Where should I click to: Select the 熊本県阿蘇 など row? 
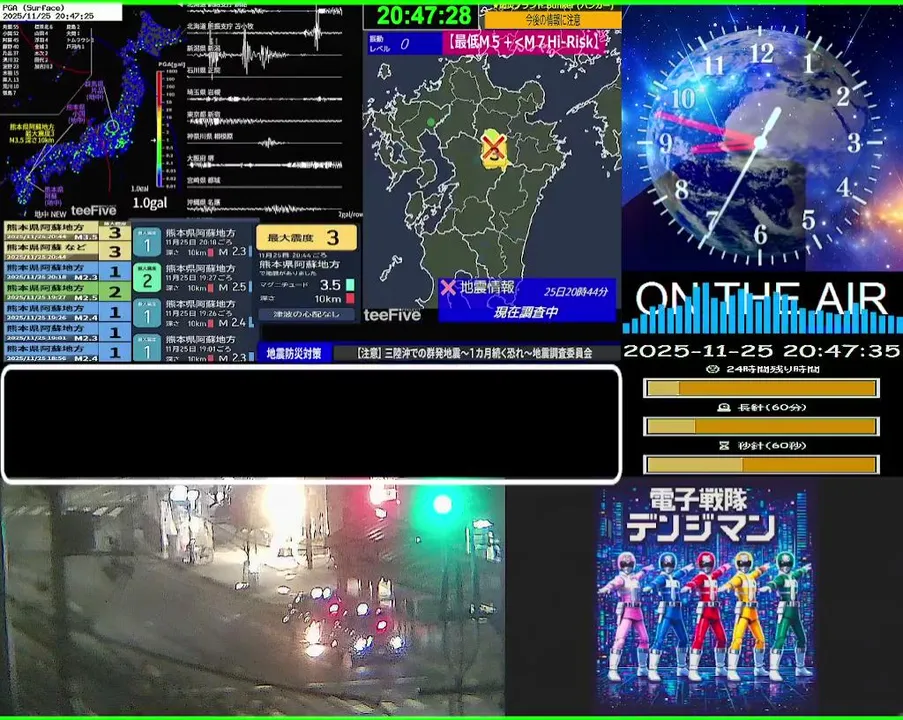[67, 251]
